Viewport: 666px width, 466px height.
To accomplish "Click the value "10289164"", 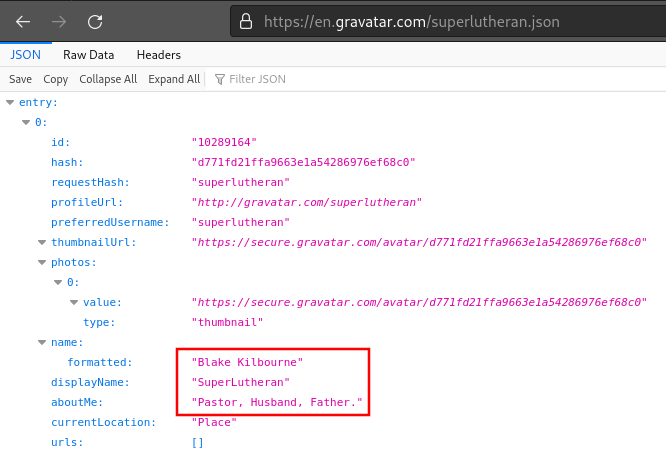I will click(224, 142).
